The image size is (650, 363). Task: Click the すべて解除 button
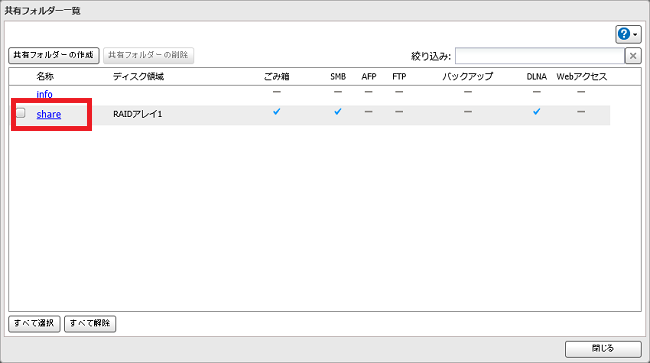point(90,324)
